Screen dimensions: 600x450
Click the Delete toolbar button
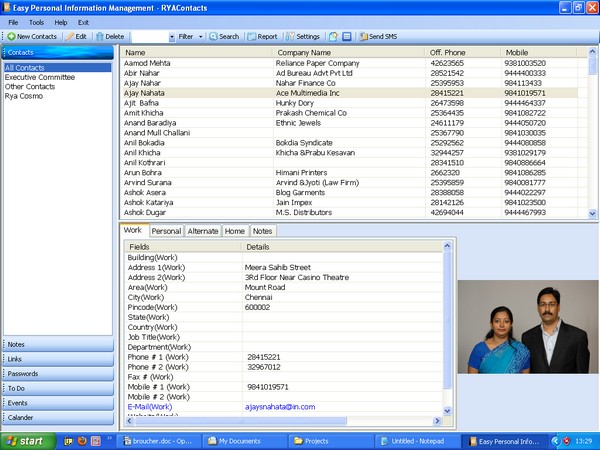pyautogui.click(x=110, y=37)
